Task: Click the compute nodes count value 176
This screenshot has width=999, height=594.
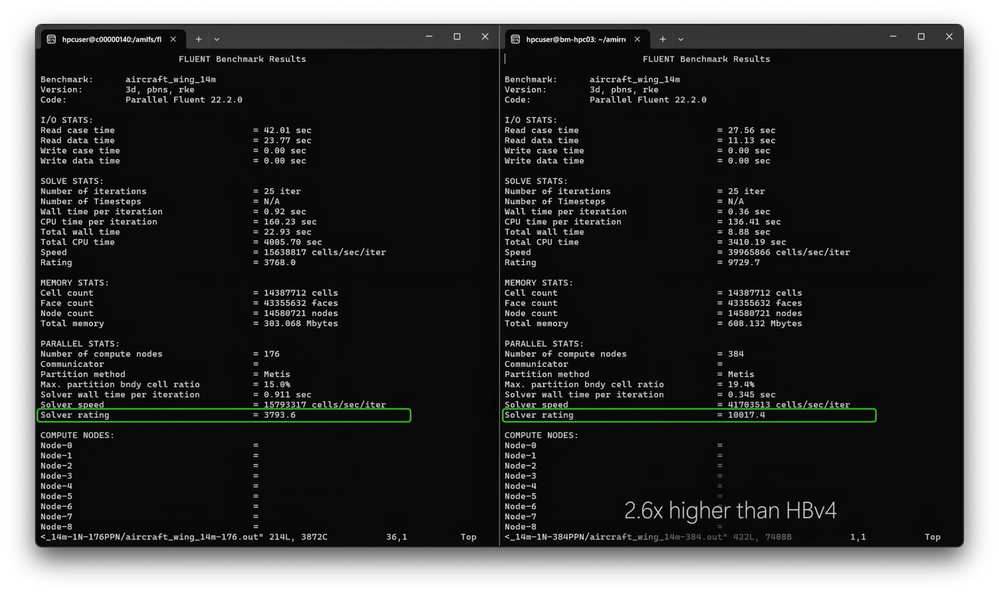Action: click(x=271, y=354)
